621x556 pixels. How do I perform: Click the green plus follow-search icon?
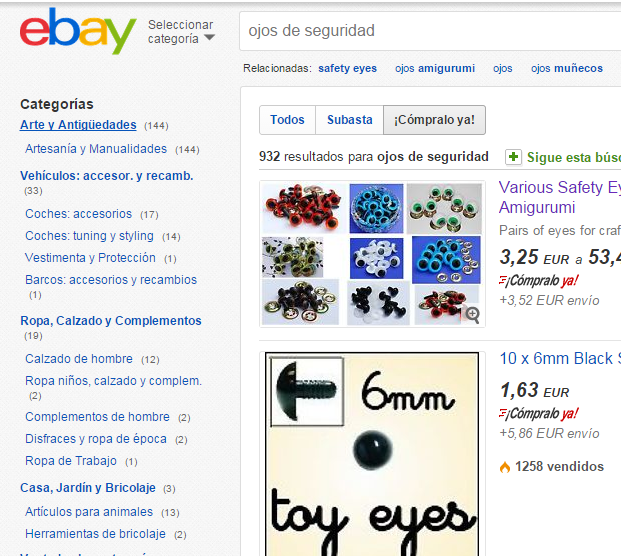coord(513,157)
